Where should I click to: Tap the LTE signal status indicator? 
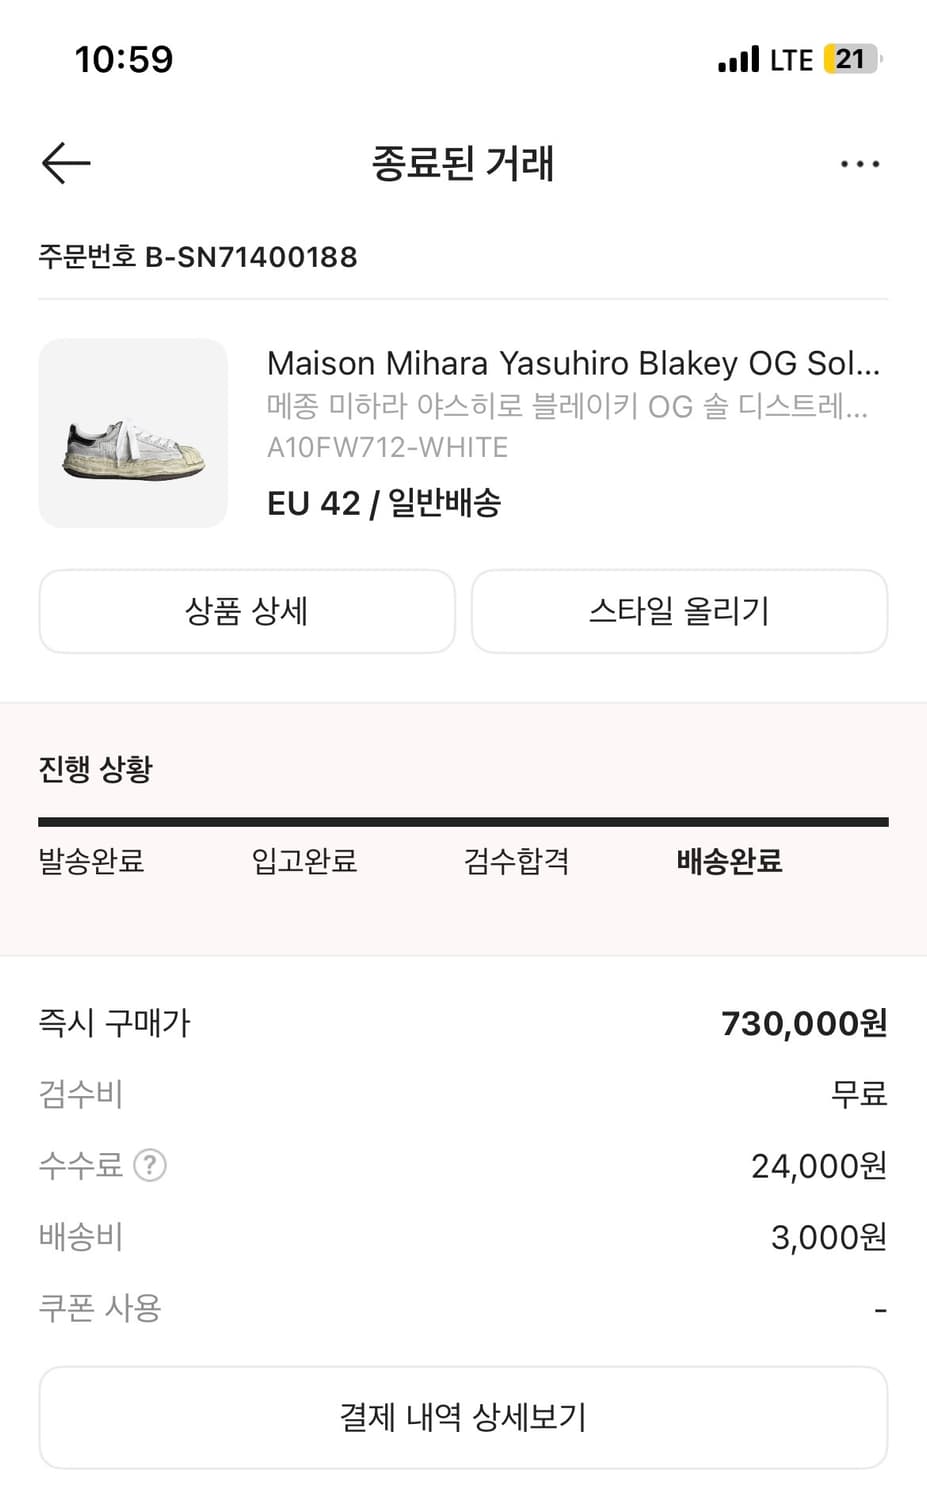tap(766, 60)
